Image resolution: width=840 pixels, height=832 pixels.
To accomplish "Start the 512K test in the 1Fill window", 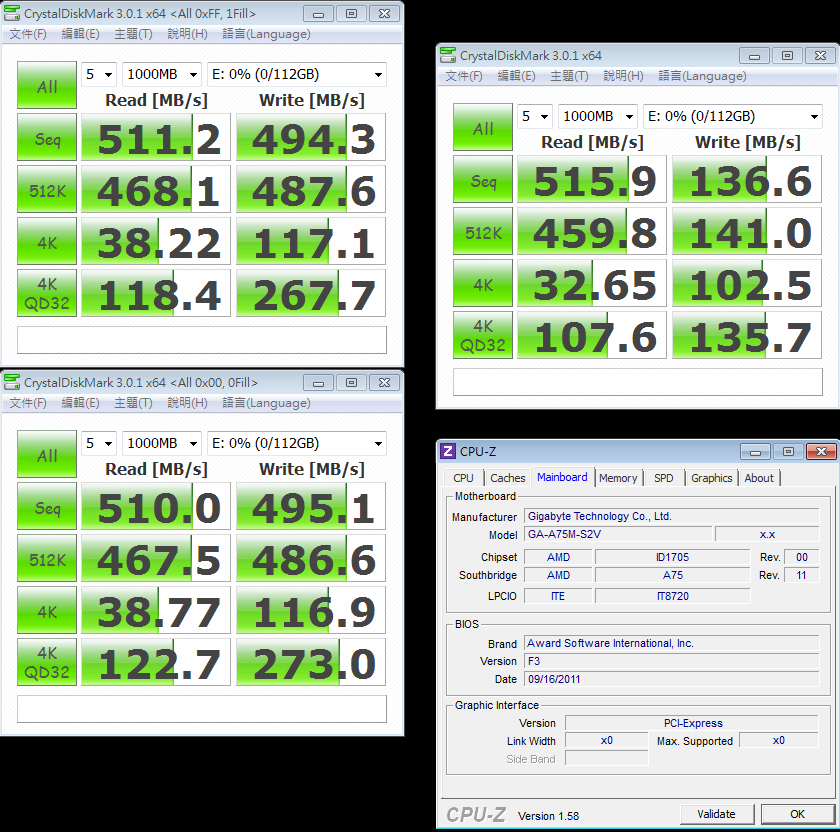I will (47, 189).
